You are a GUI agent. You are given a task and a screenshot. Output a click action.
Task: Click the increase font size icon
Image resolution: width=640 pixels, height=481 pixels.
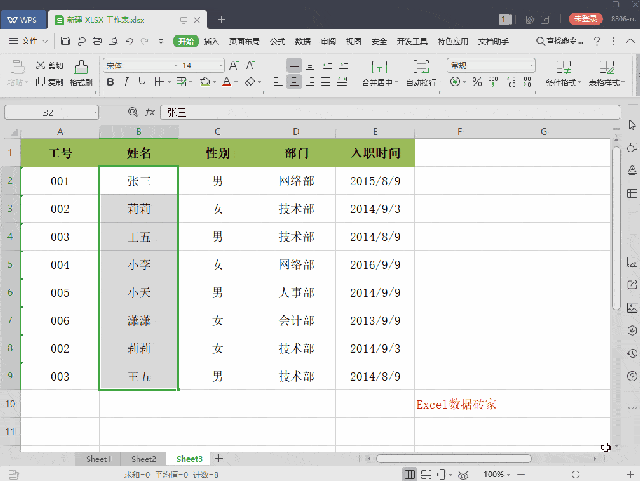coord(234,65)
